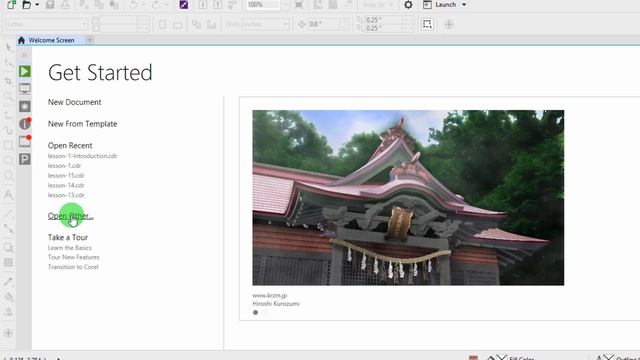Click New From Template link
Image resolution: width=640 pixels, height=360 pixels.
pos(82,124)
